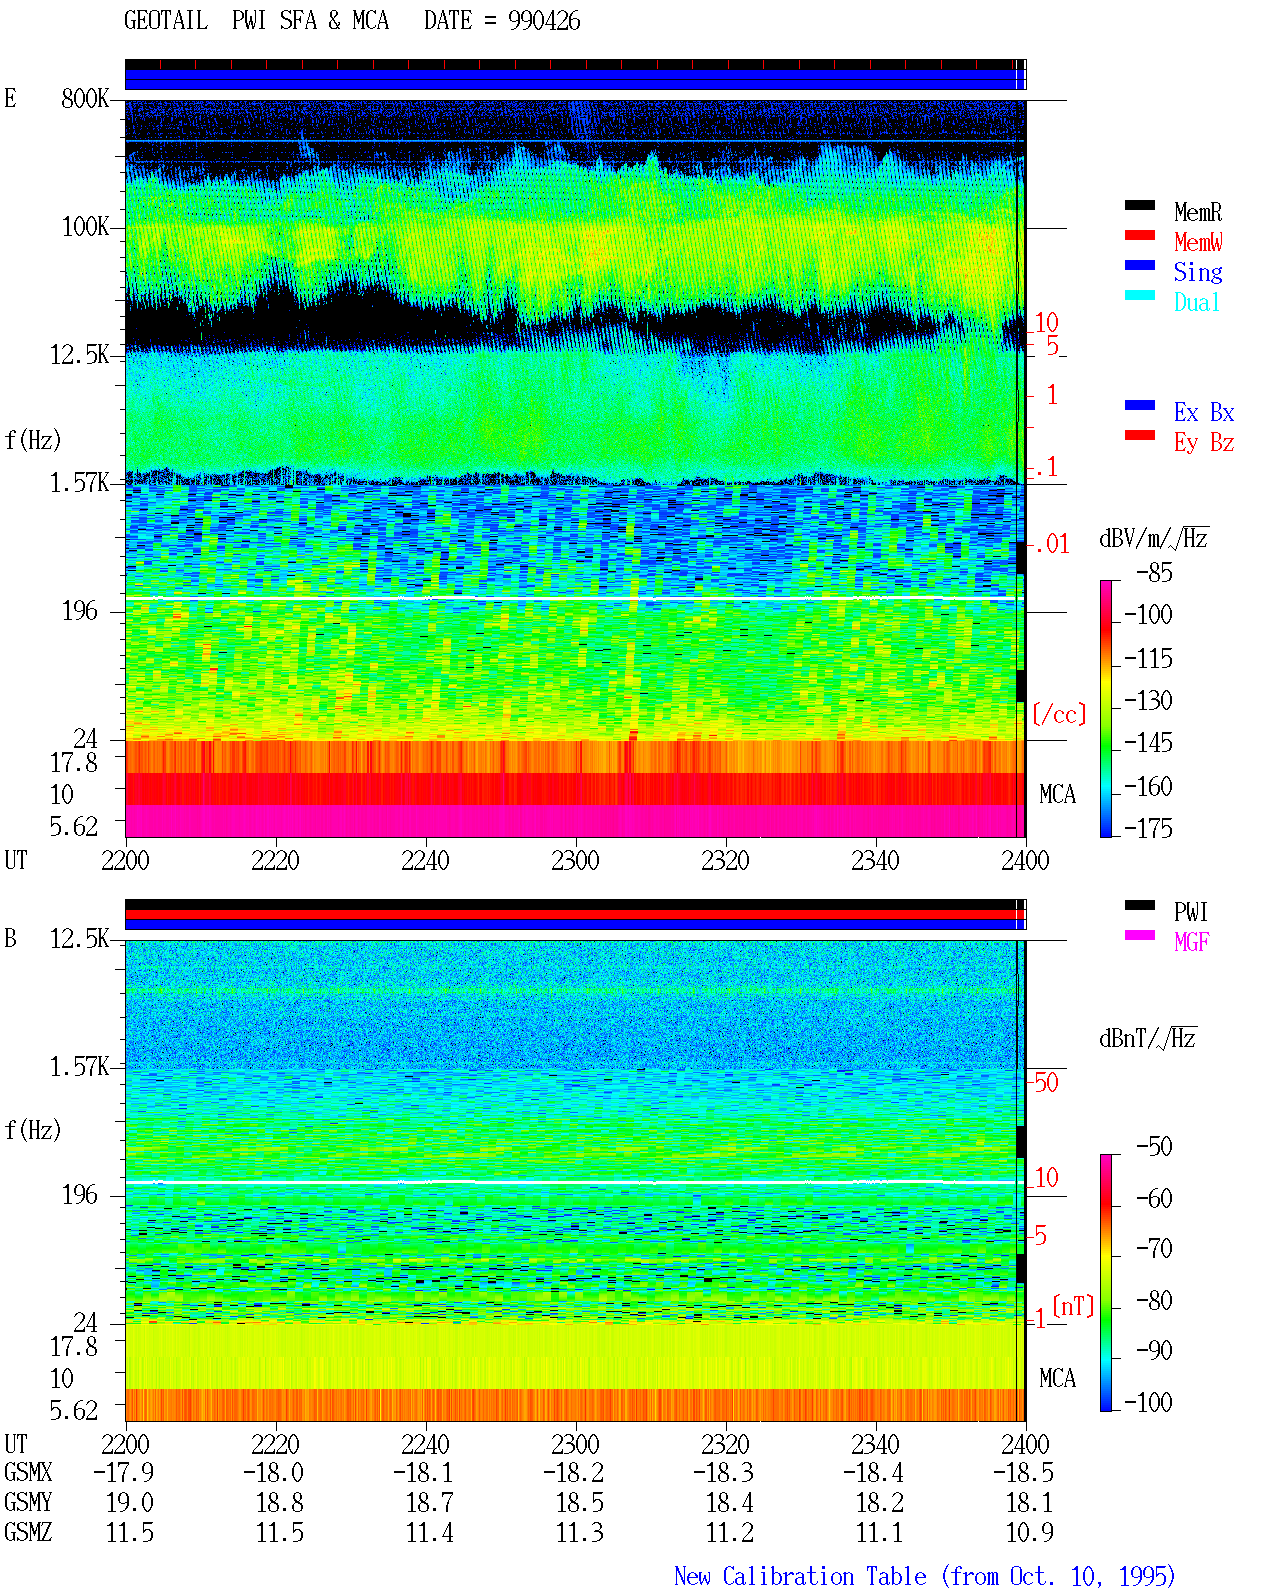Click the -100 value on B color scale

click(x=1148, y=1403)
